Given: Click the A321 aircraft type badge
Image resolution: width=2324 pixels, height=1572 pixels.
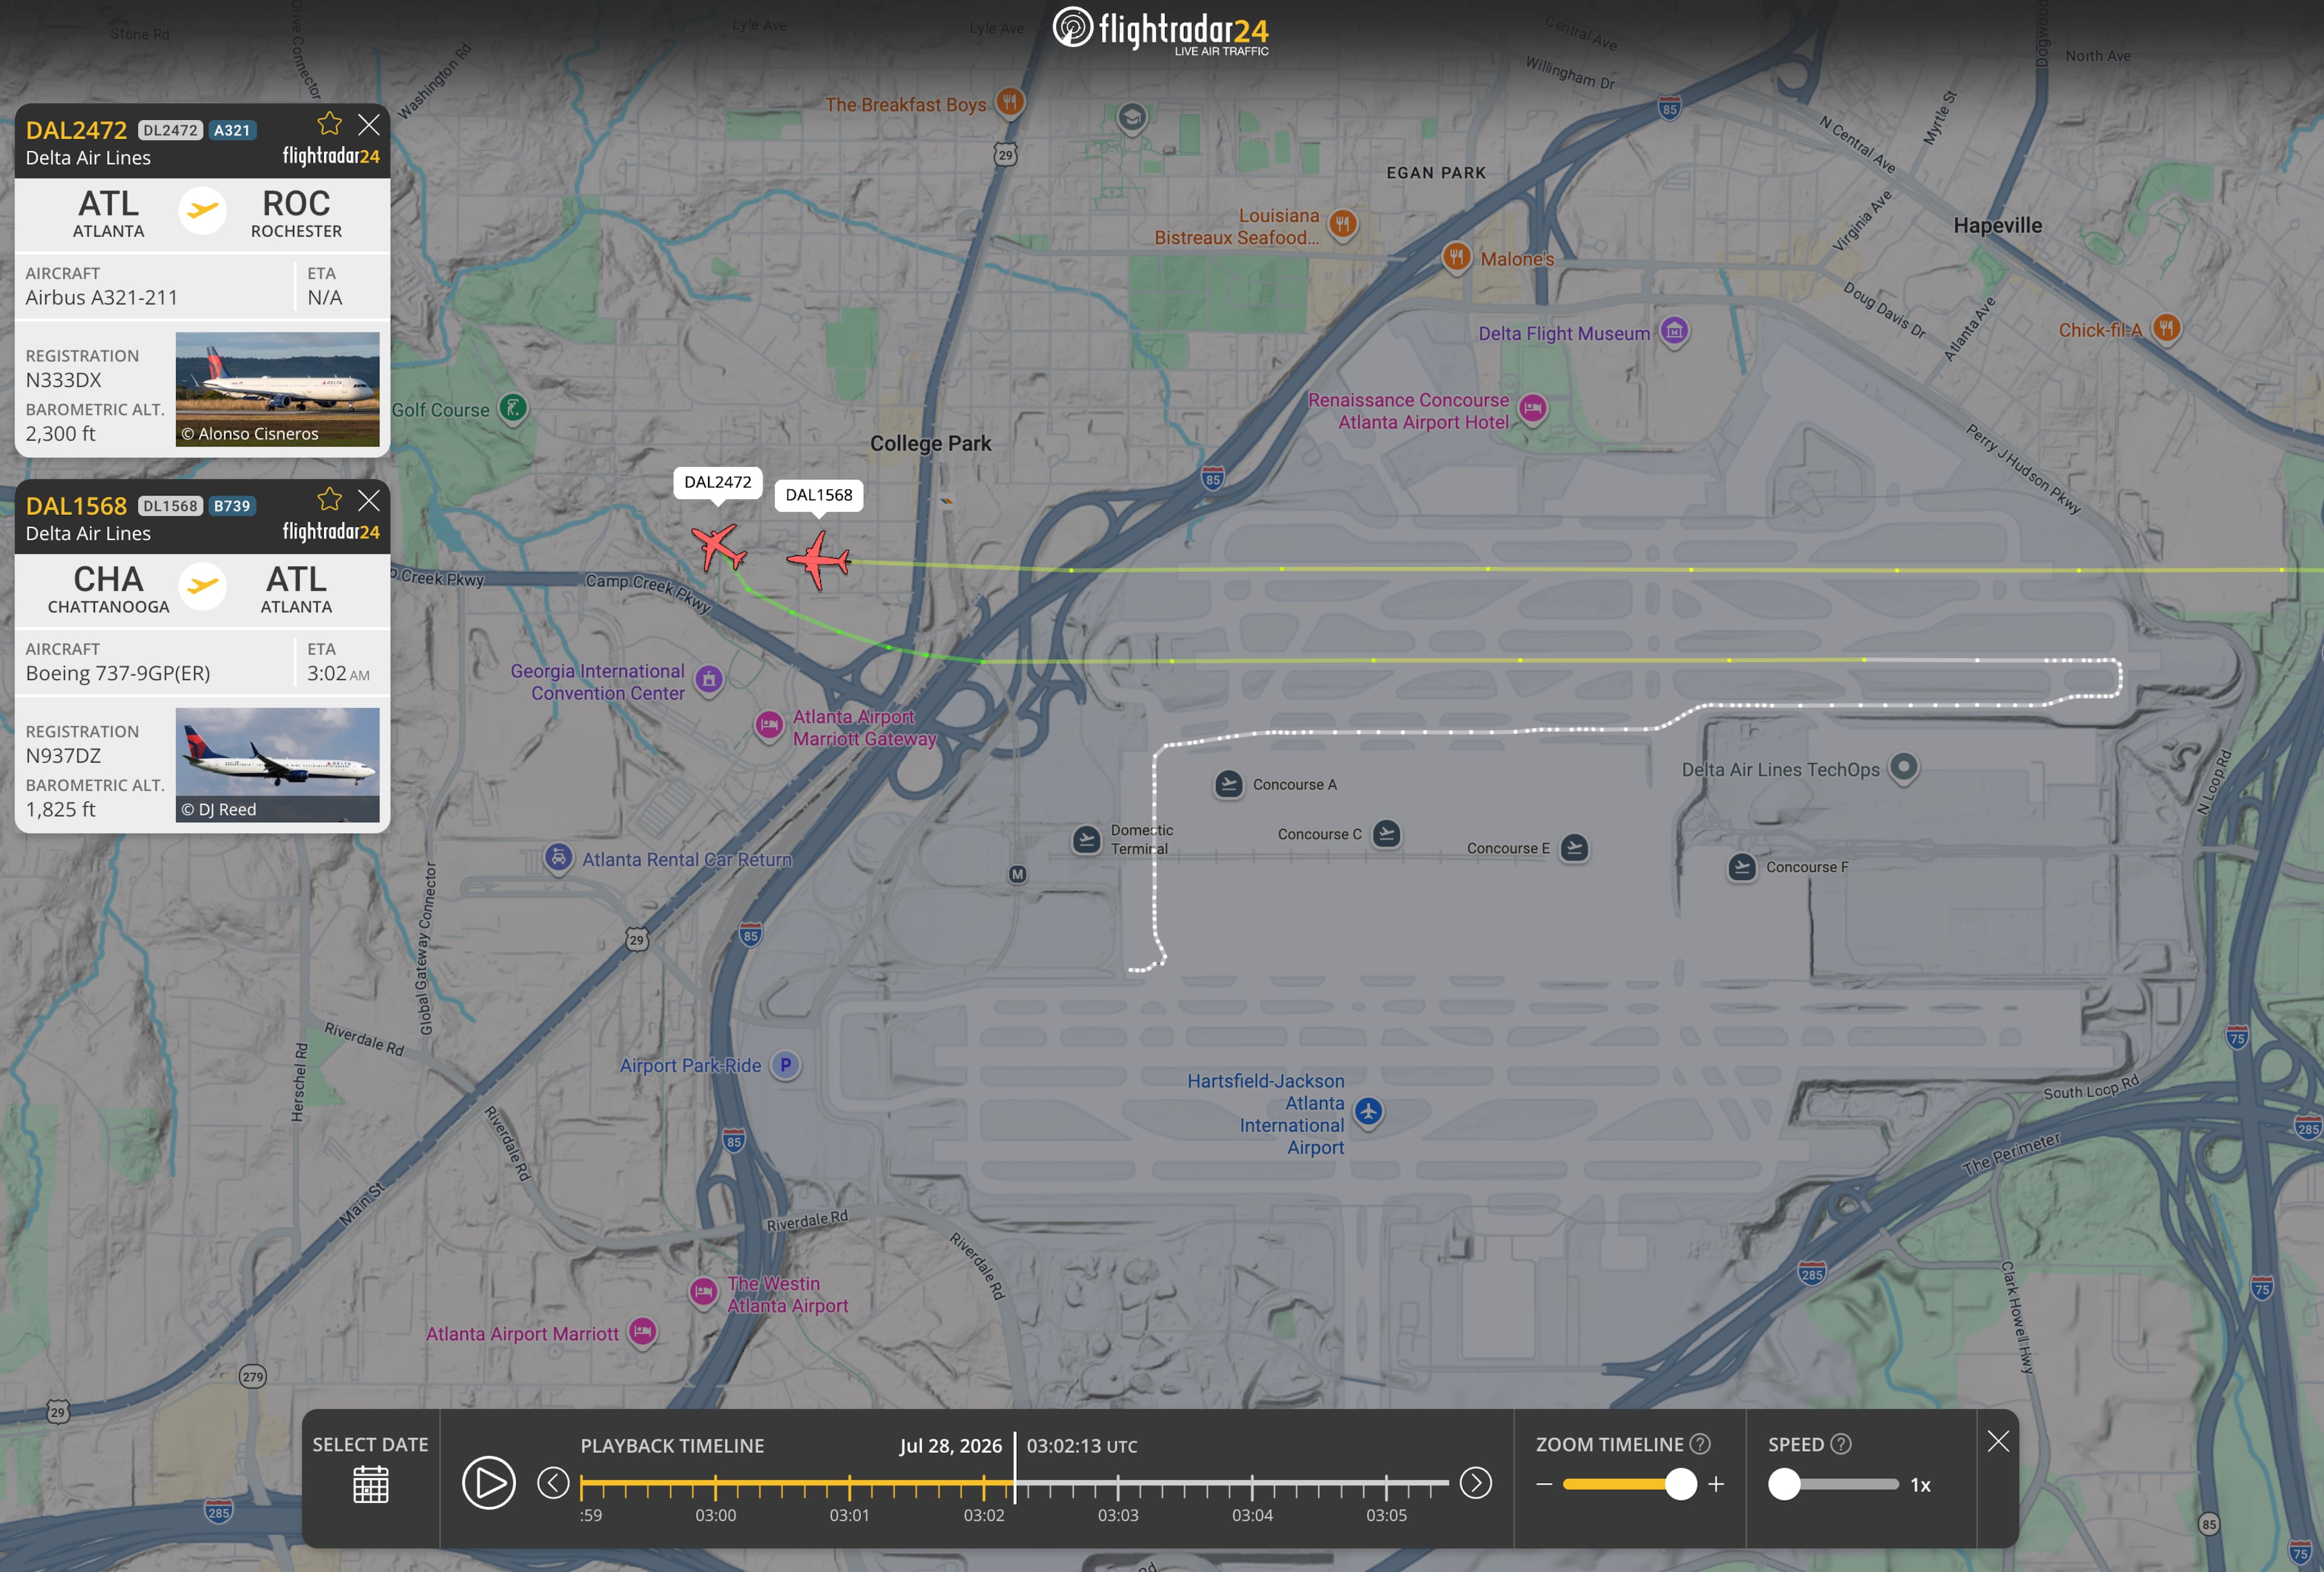Looking at the screenshot, I should click(232, 130).
